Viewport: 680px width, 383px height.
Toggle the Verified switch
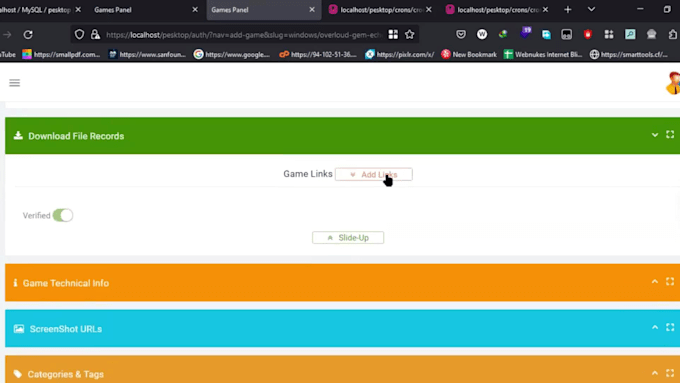pos(63,215)
